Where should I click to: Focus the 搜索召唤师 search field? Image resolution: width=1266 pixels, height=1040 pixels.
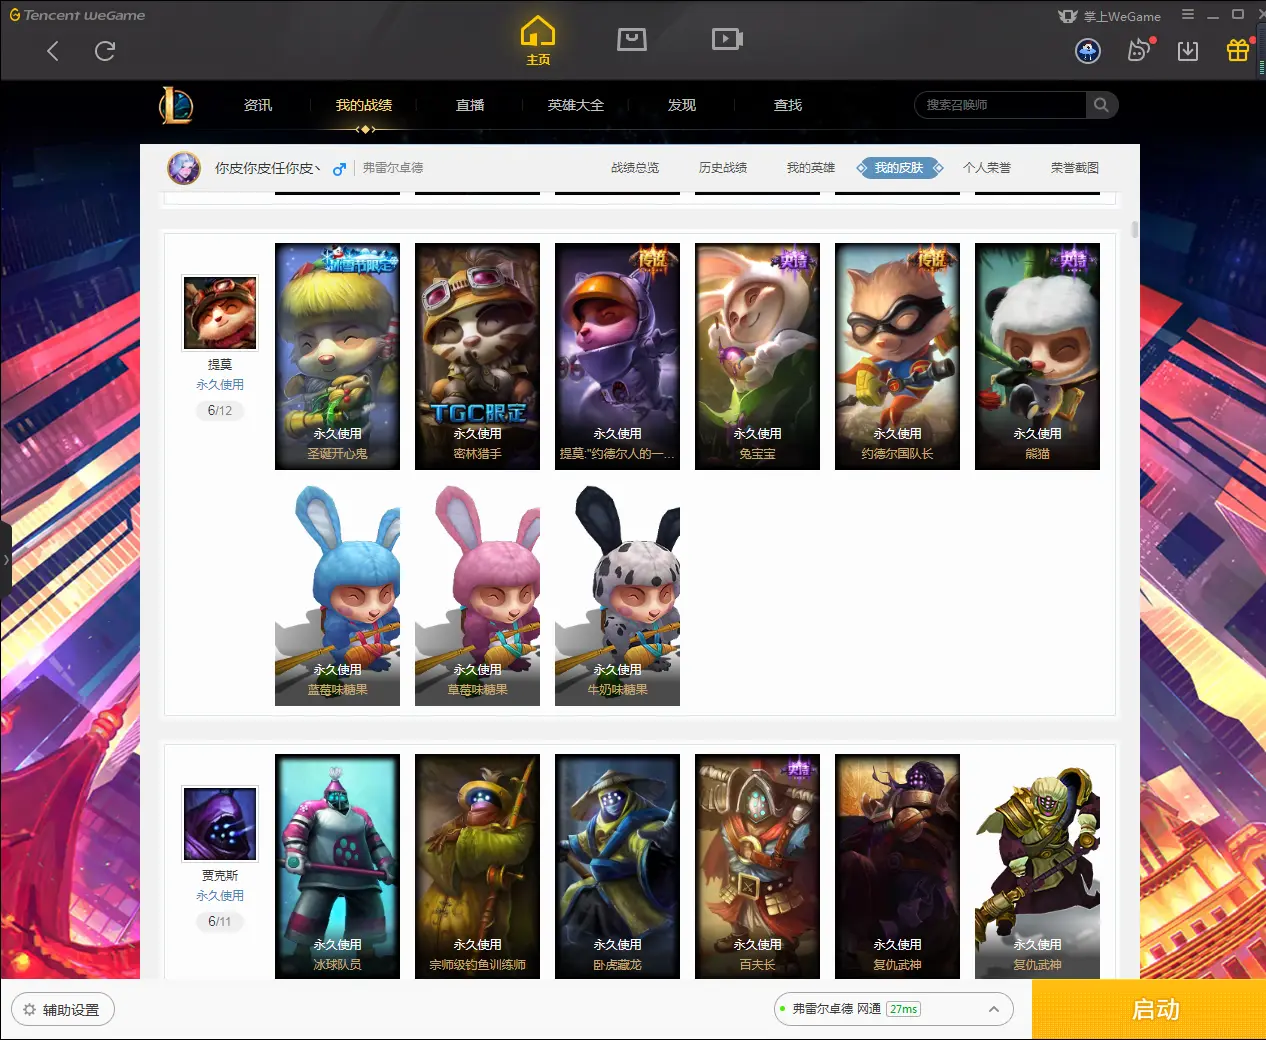[x=1000, y=105]
